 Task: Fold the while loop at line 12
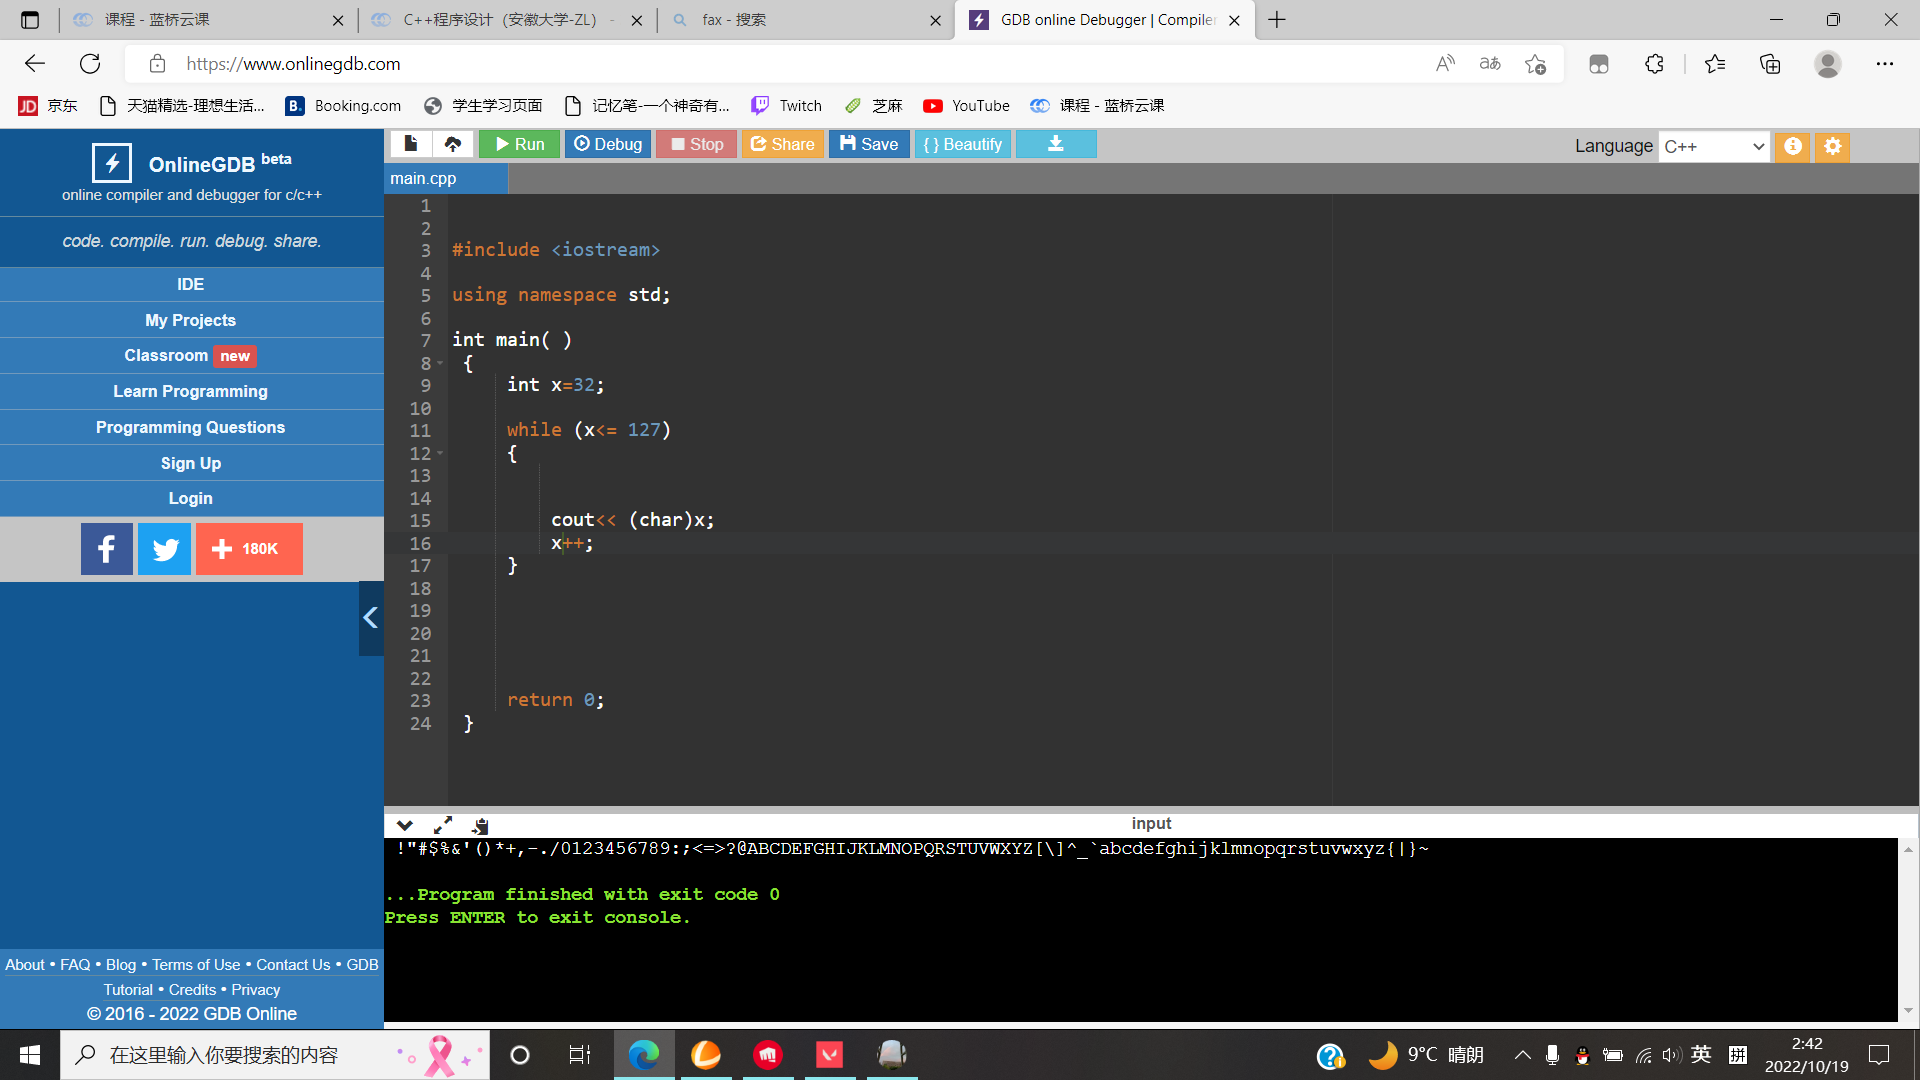(x=440, y=453)
